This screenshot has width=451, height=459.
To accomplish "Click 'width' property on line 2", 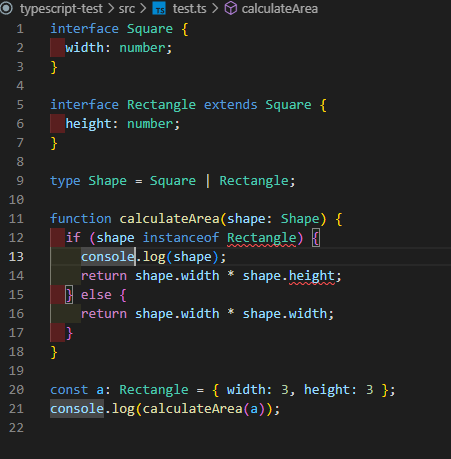I will (x=85, y=48).
